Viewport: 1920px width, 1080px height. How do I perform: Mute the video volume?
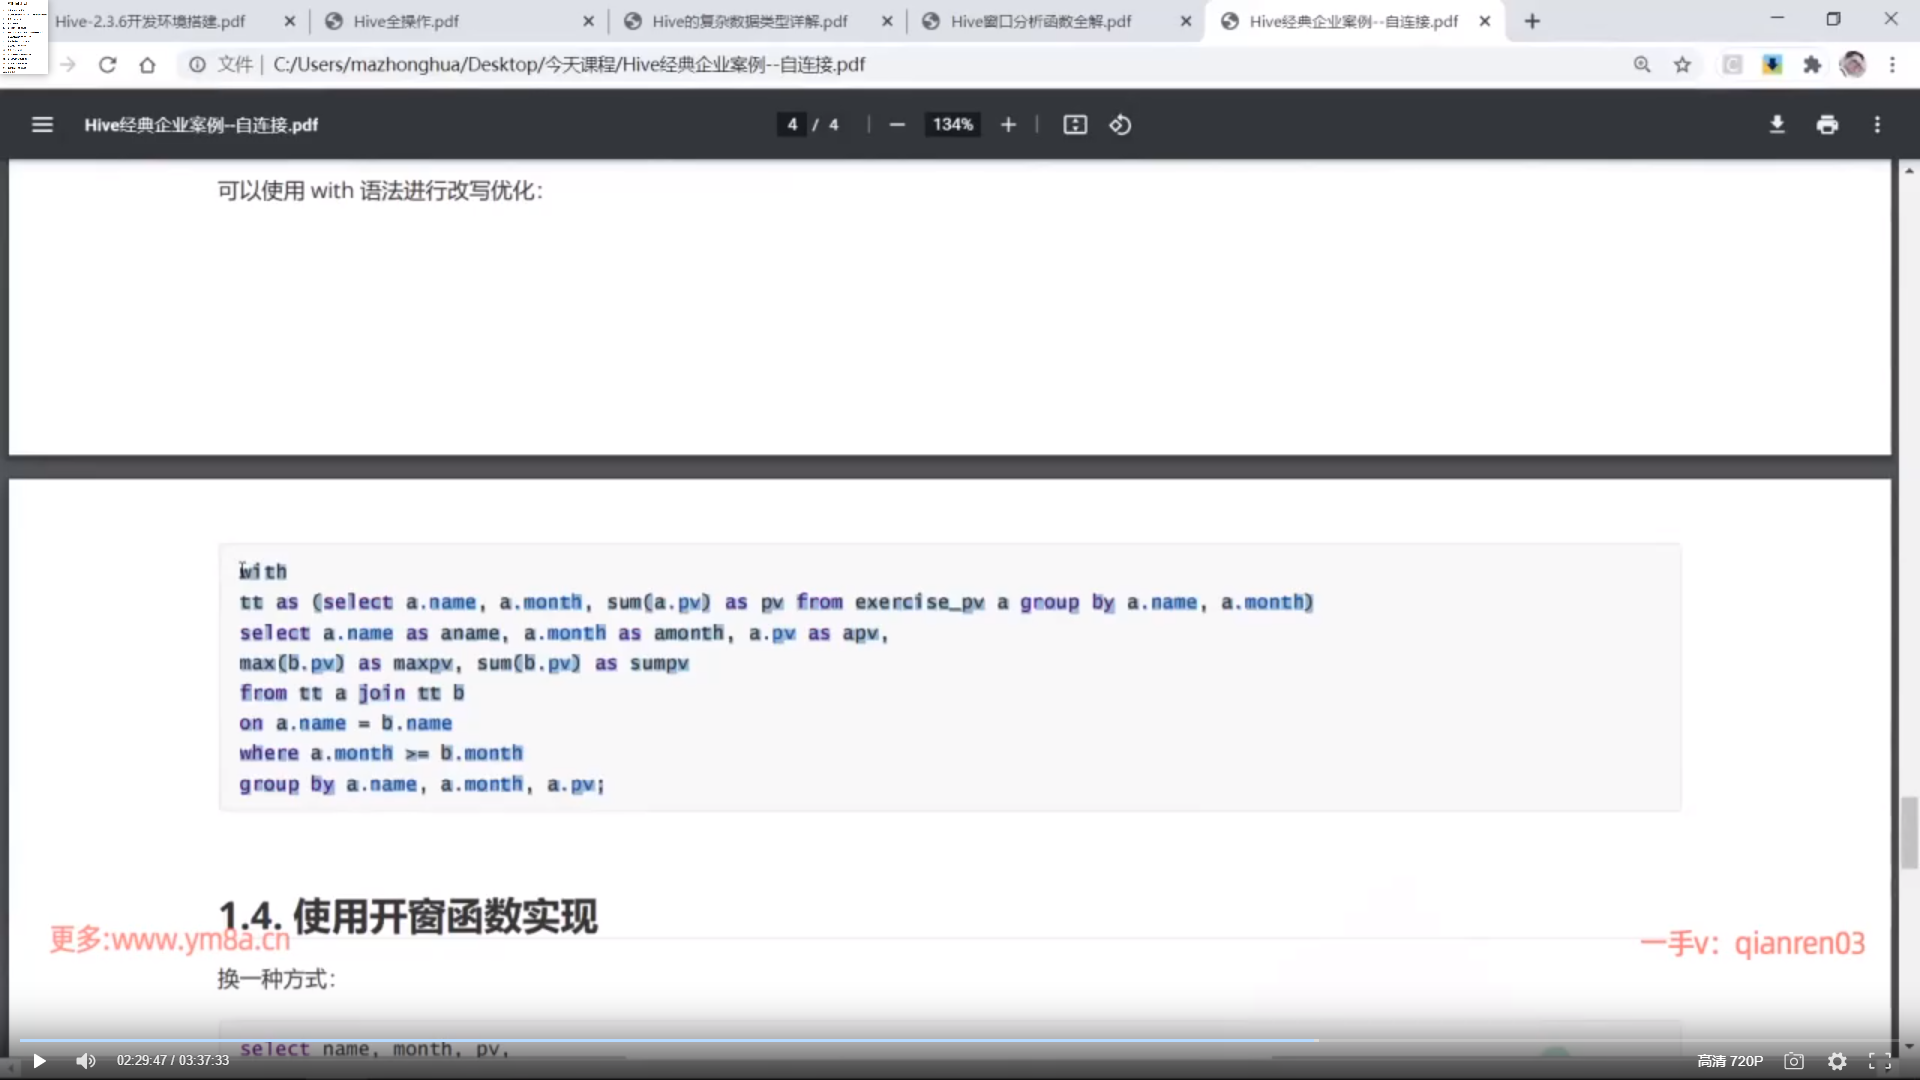(86, 1061)
